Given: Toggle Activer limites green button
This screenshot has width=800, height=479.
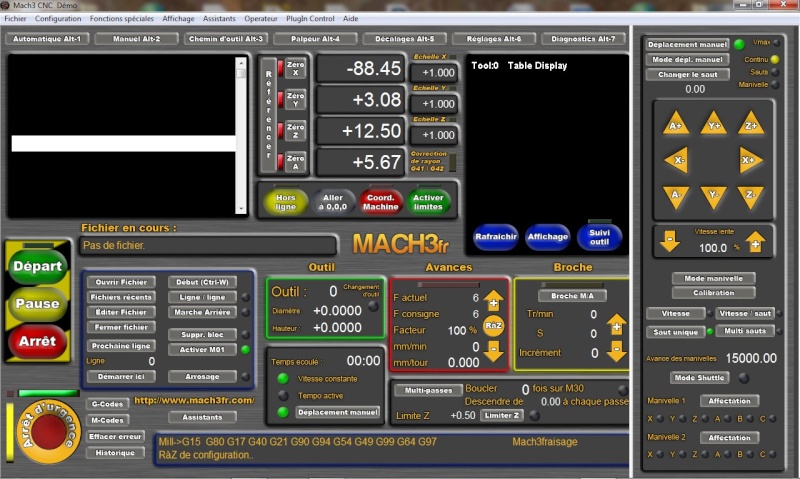Looking at the screenshot, I should [x=428, y=202].
